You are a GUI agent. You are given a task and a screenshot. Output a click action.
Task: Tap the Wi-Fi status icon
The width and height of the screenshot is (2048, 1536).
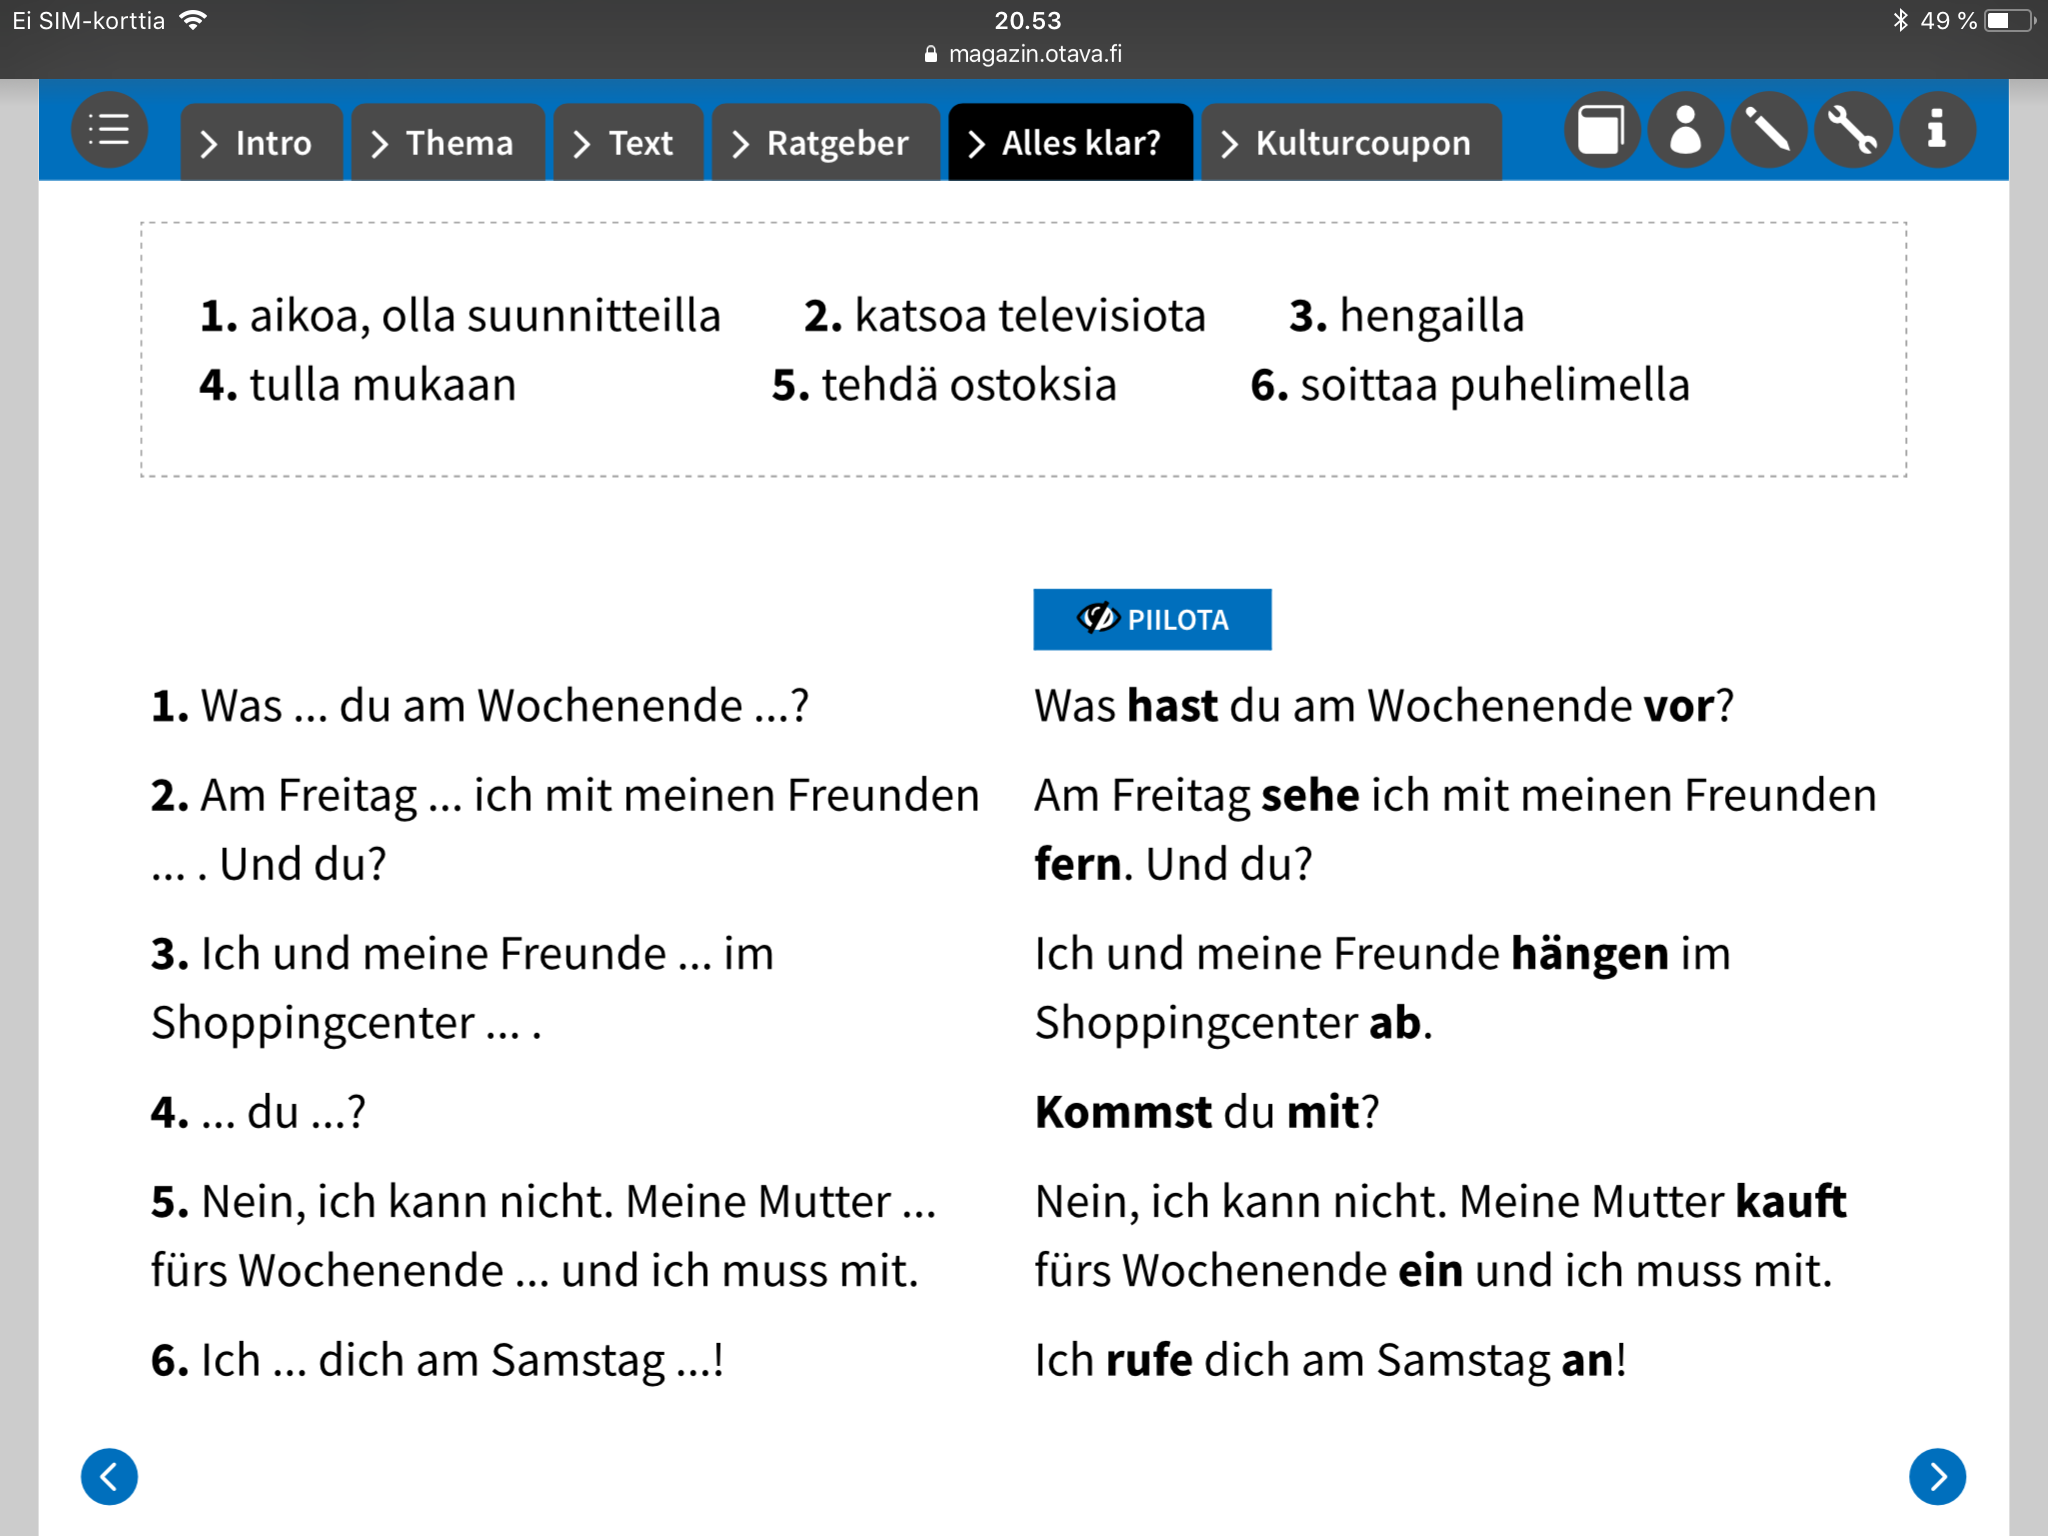pyautogui.click(x=193, y=19)
